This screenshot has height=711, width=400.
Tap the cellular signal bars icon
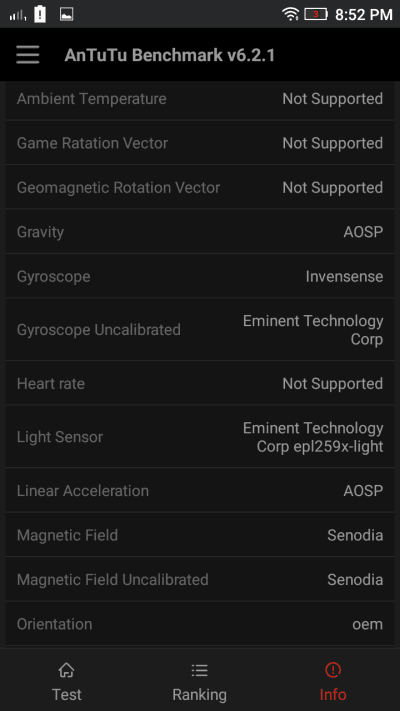(x=18, y=15)
